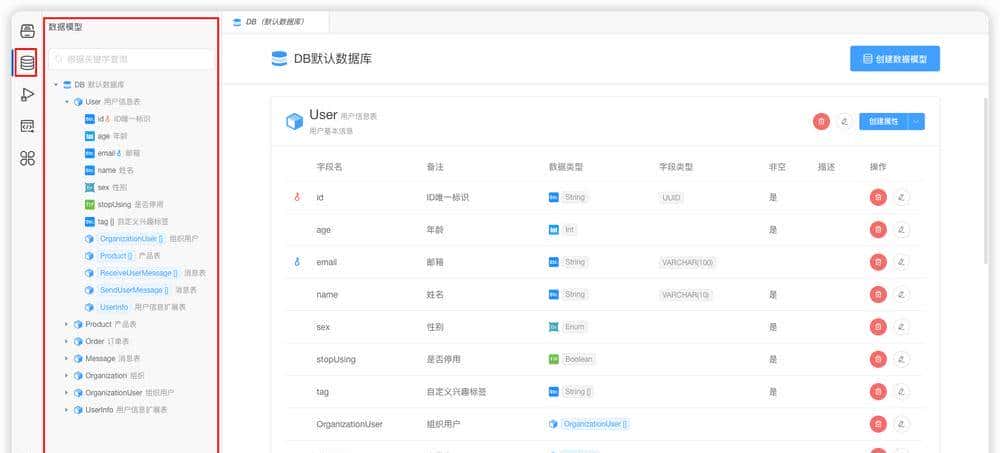
Task: Open the ReceiveUserMessage [] link in tree
Action: (x=138, y=273)
